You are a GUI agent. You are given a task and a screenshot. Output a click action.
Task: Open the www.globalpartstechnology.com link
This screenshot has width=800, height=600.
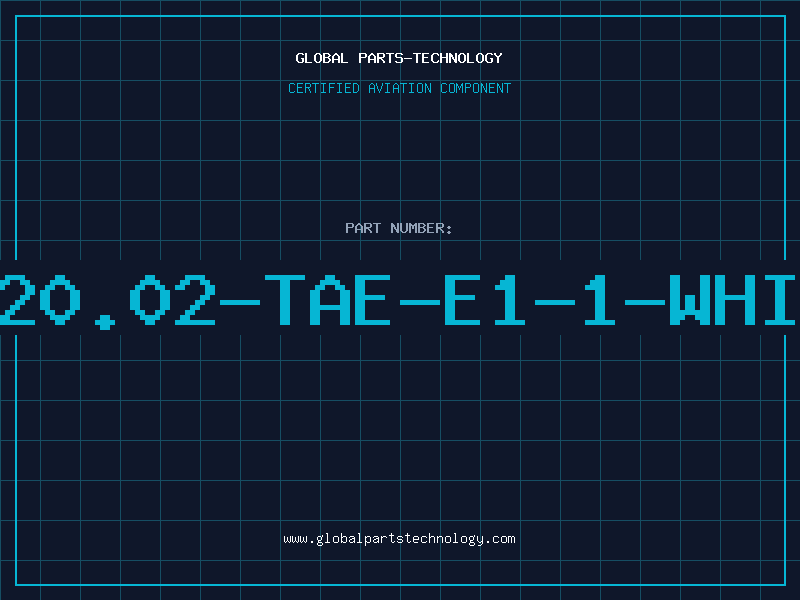coord(399,539)
